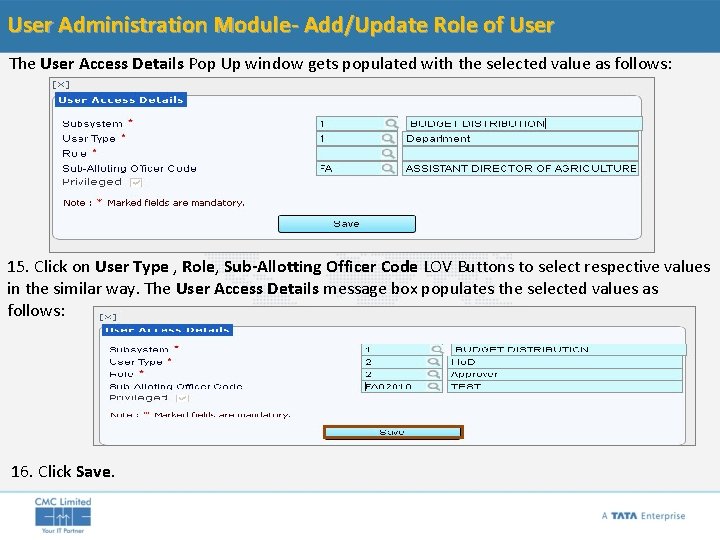
Task: Click BUDGET DISTRIBUTION field in upper dialog
Action: coord(524,124)
